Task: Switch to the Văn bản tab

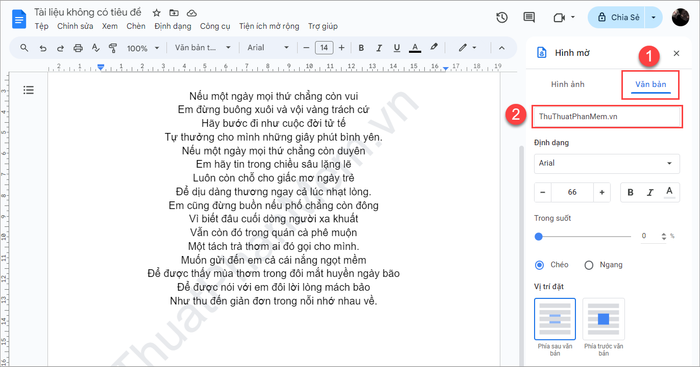Action: pos(650,84)
